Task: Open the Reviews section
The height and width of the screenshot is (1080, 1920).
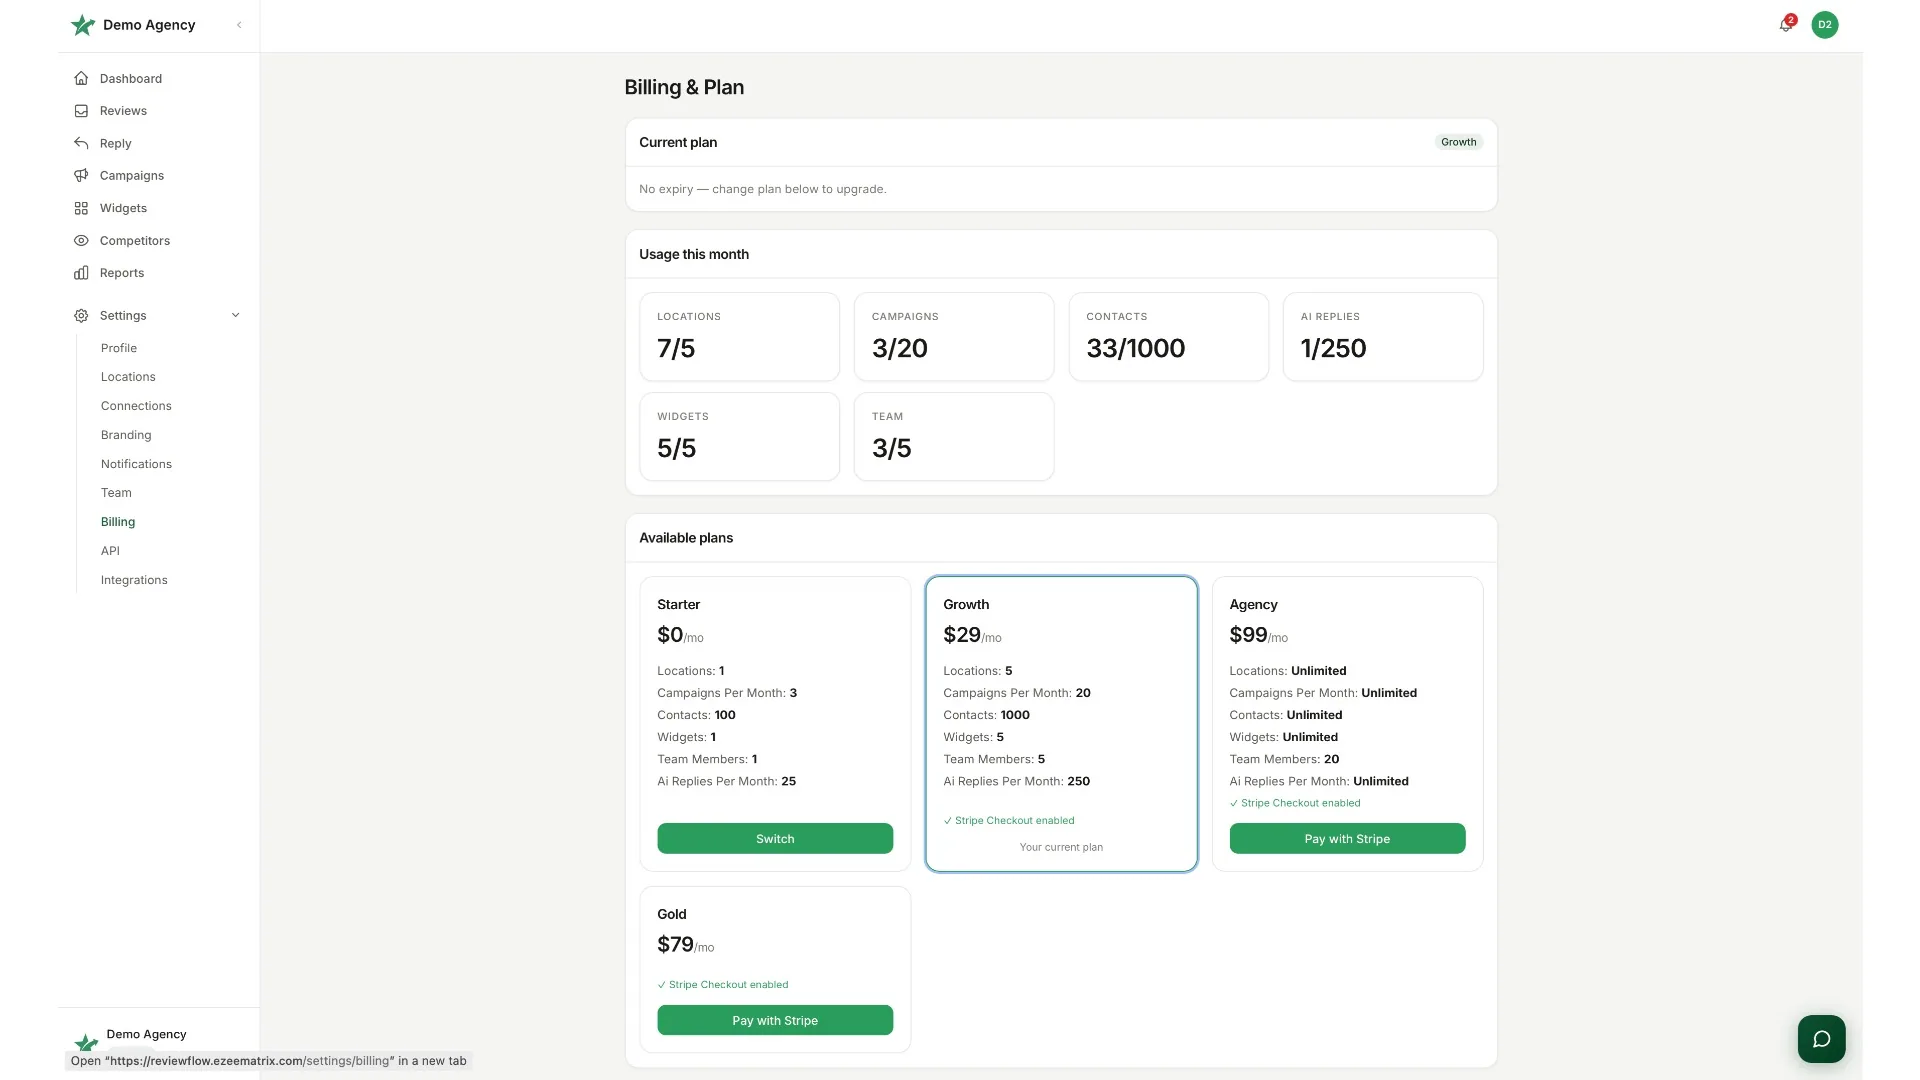Action: pos(123,111)
